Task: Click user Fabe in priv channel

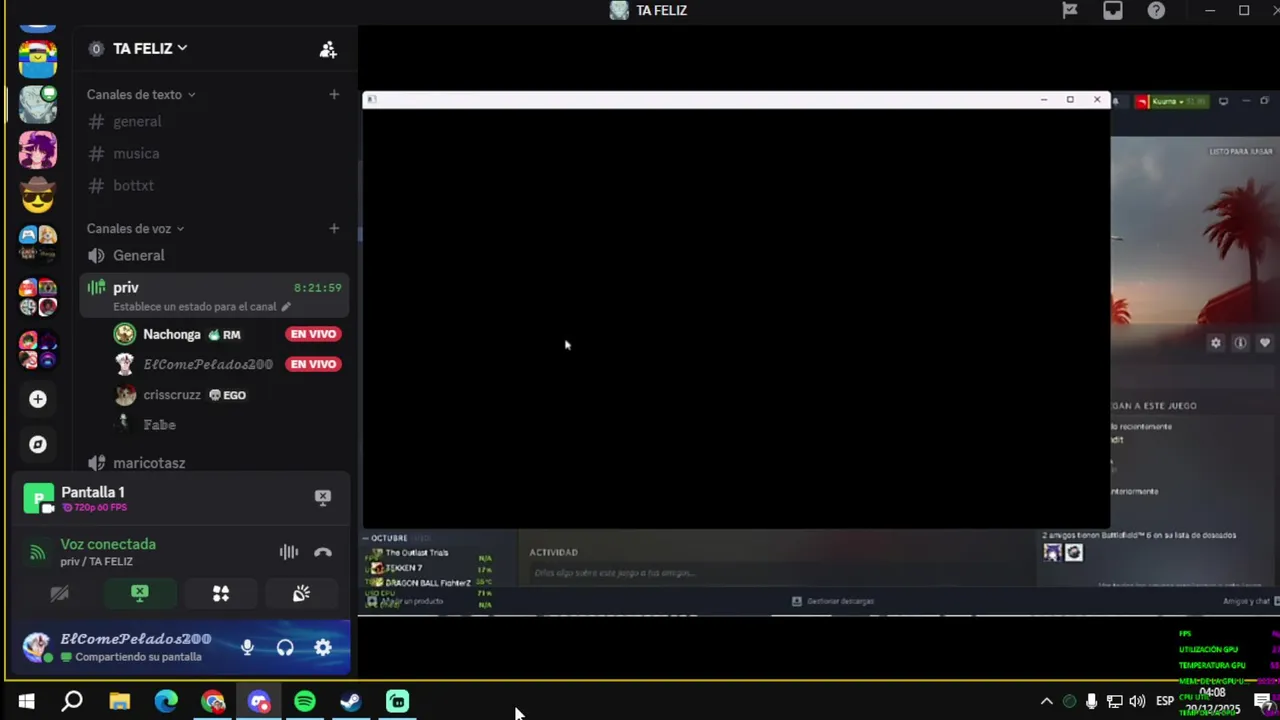Action: pyautogui.click(x=159, y=425)
